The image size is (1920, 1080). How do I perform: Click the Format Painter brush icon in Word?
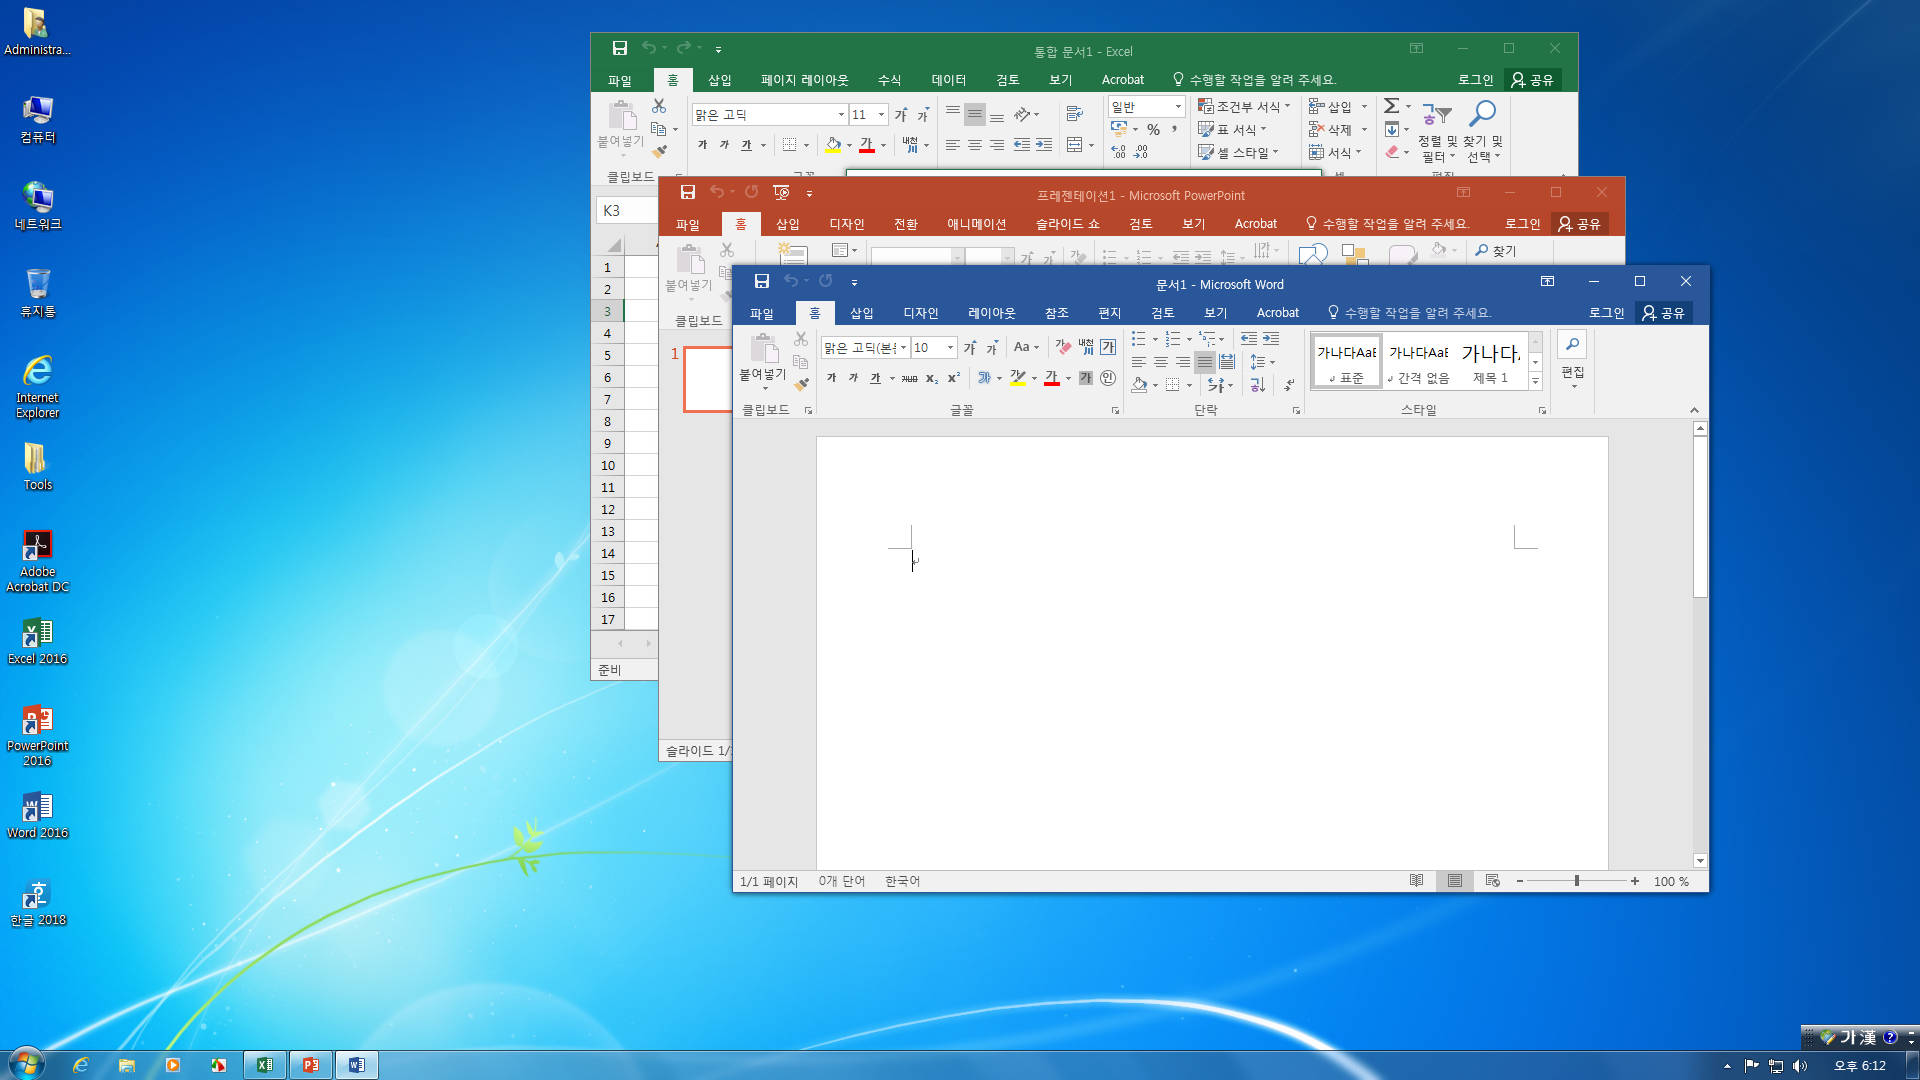[801, 384]
